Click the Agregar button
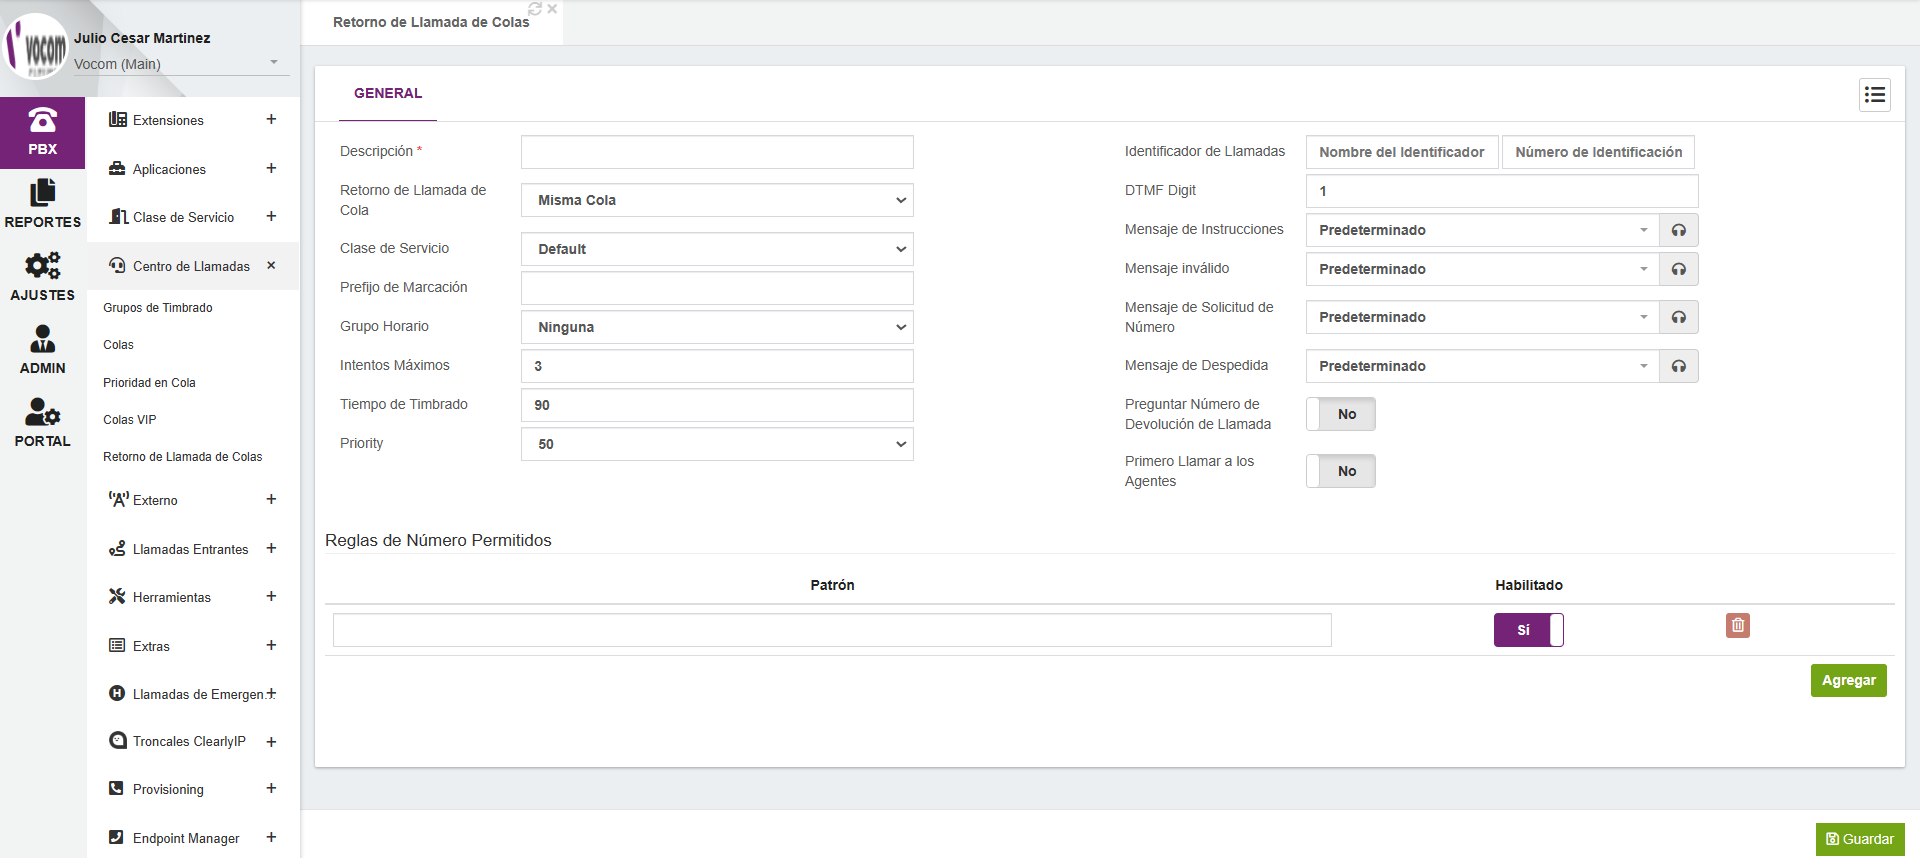 click(x=1848, y=680)
